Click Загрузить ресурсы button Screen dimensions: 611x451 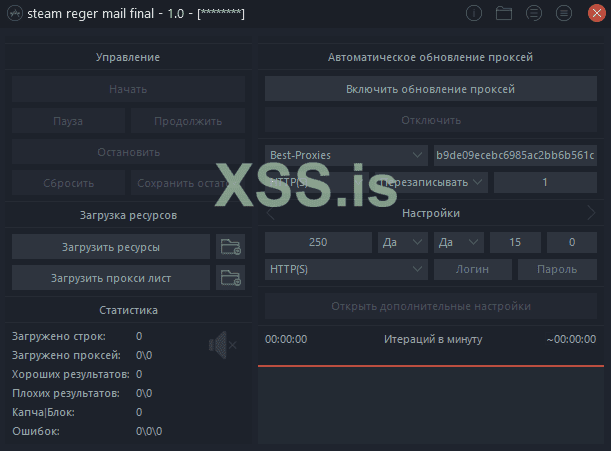[x=111, y=246]
